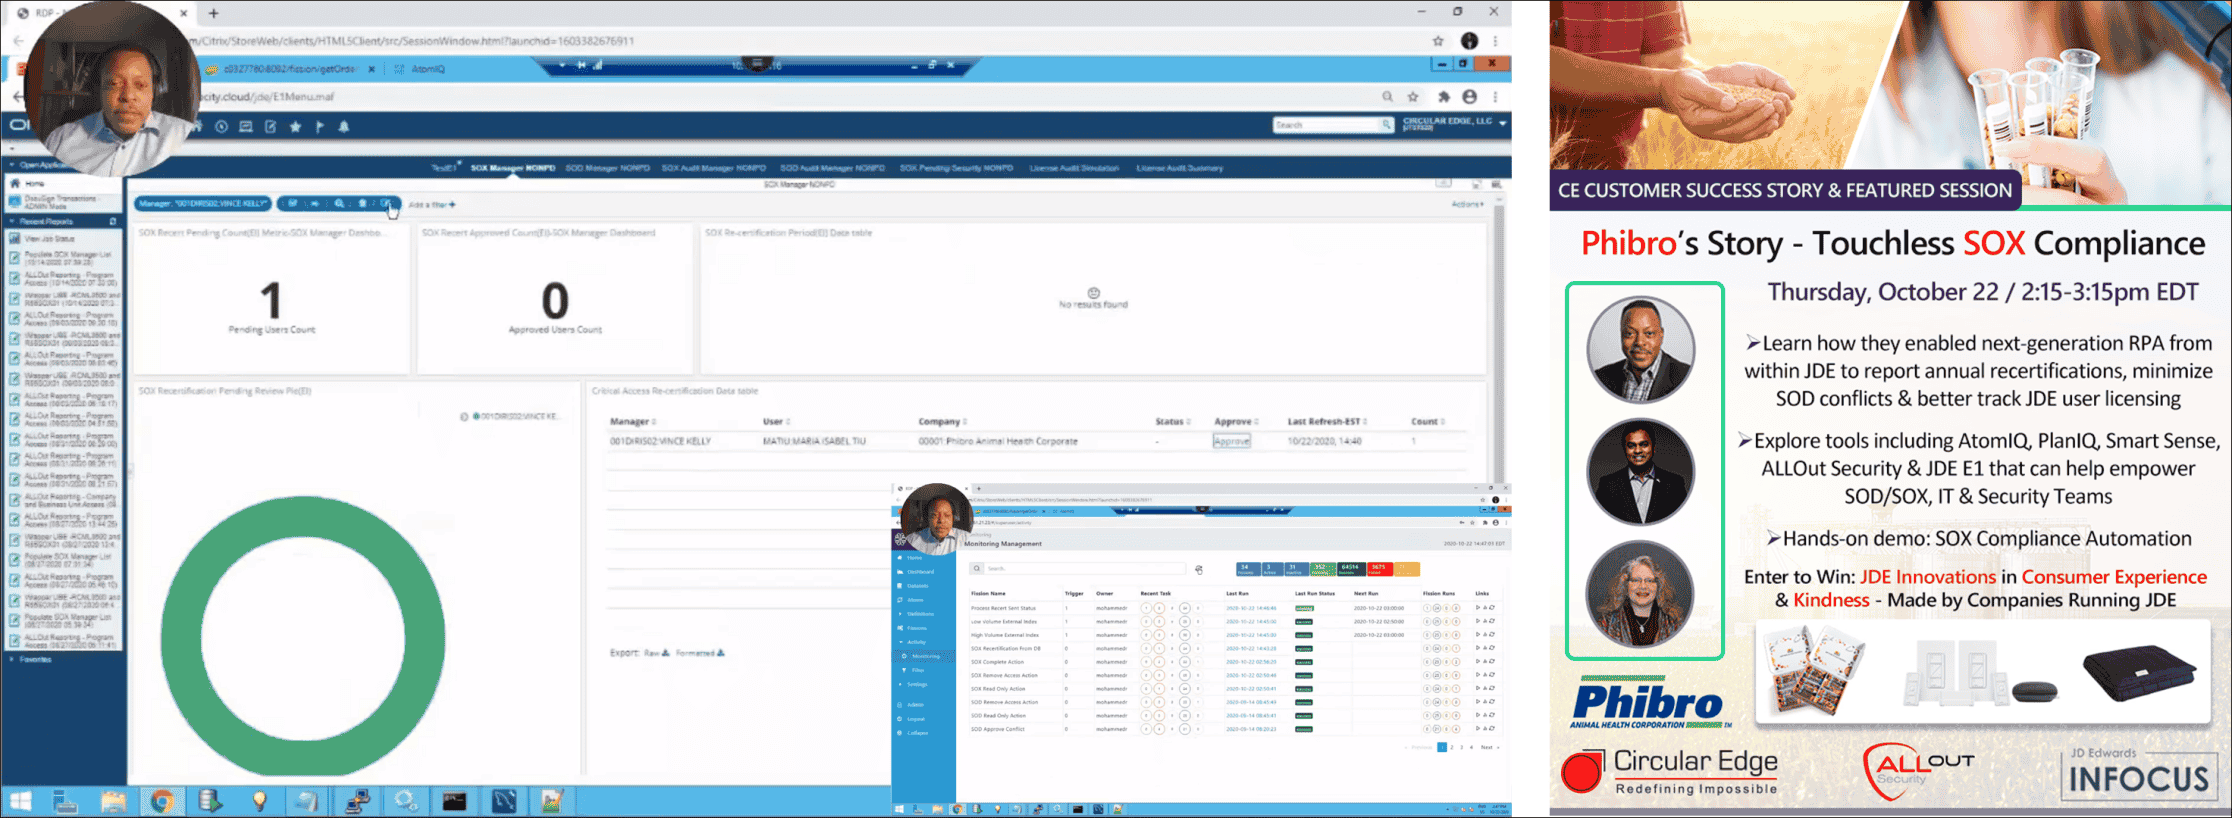Click Add a filter
Screen dimensions: 2232x818
point(431,205)
